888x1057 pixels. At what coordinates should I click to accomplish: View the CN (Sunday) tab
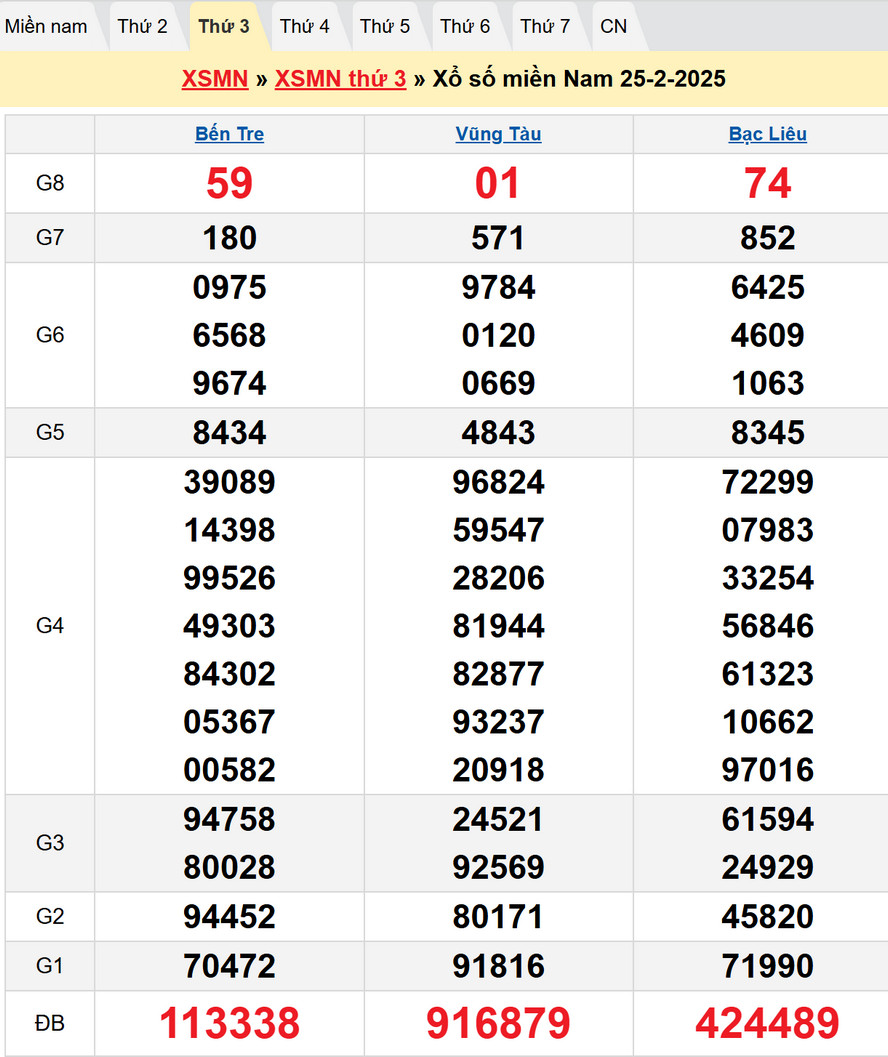614,26
